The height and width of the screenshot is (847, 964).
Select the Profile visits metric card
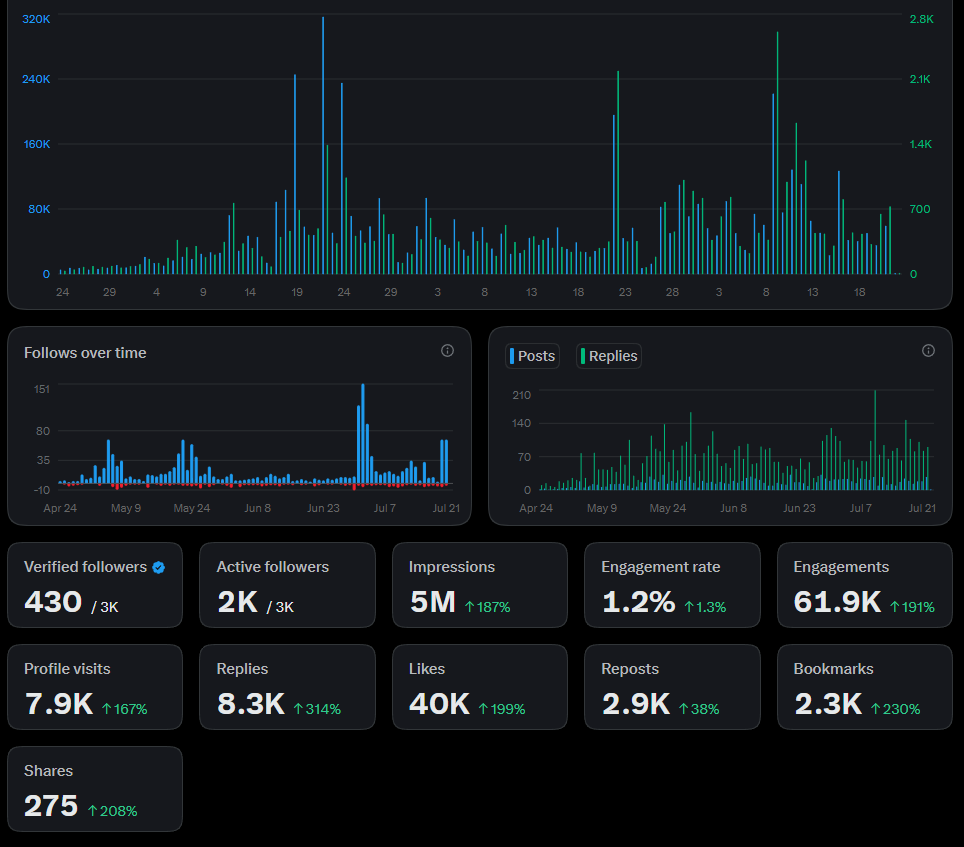(x=95, y=687)
